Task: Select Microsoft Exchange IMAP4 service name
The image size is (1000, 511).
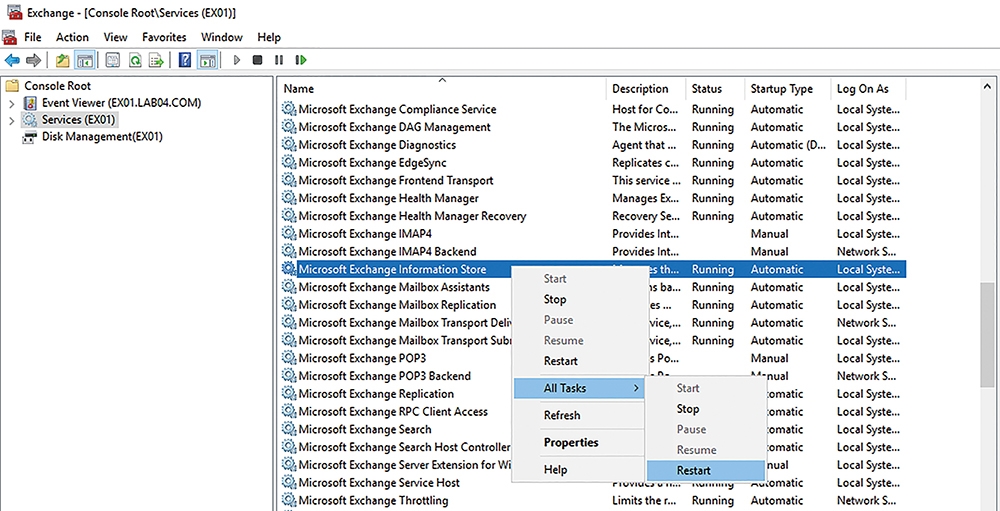Action: [365, 233]
